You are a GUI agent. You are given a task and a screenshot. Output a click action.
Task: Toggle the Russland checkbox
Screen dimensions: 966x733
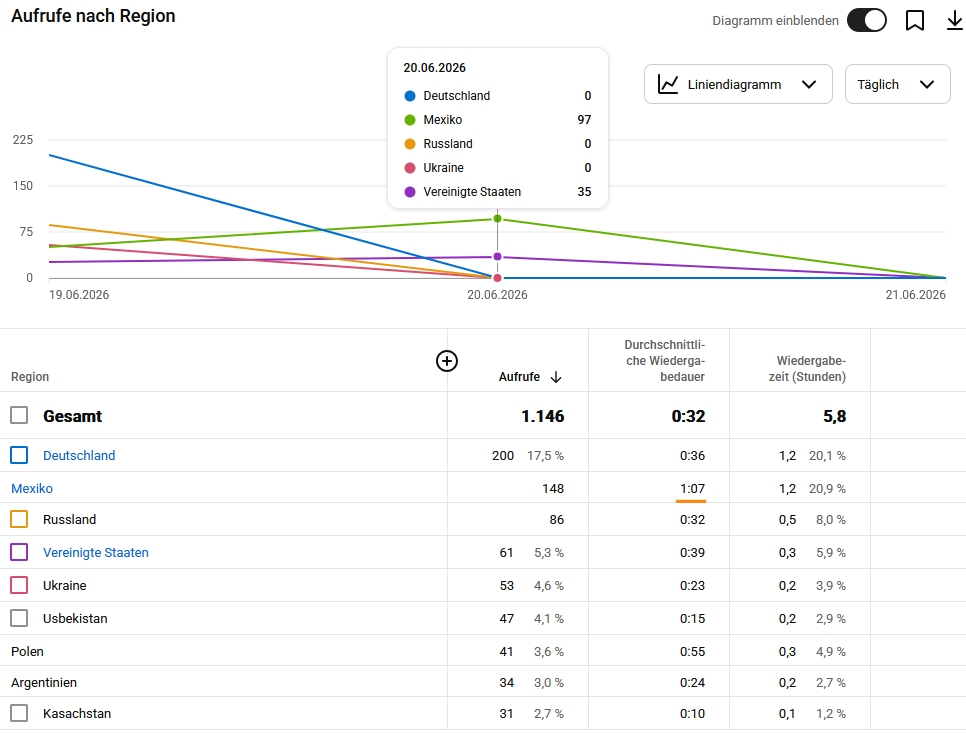tap(19, 519)
